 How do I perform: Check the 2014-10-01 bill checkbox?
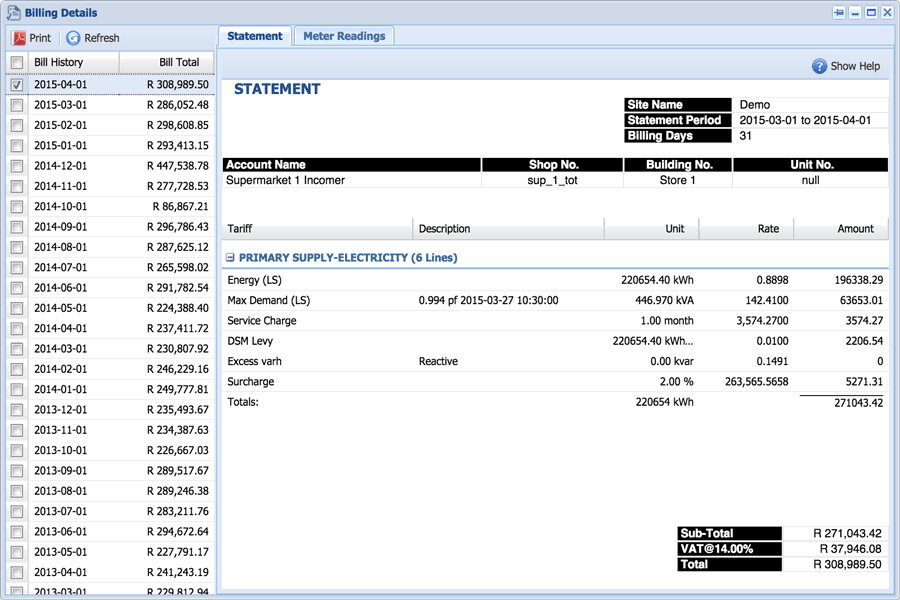point(17,207)
